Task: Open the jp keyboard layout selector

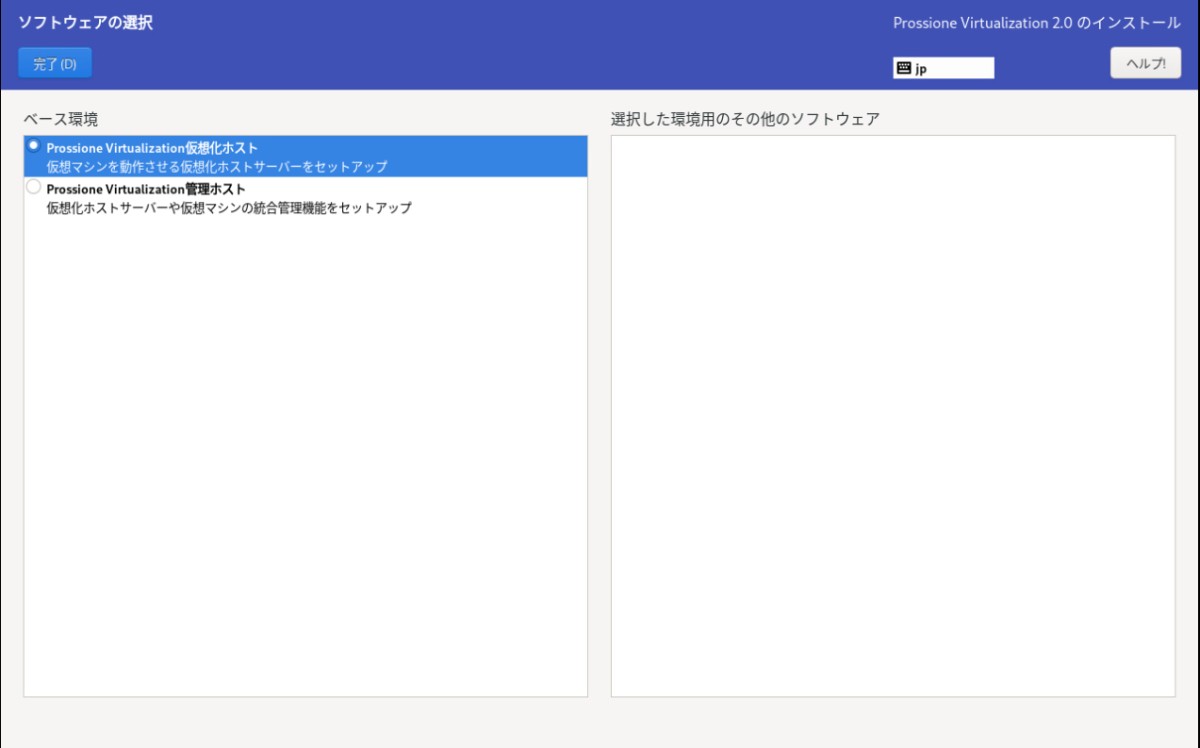Action: pyautogui.click(x=944, y=68)
